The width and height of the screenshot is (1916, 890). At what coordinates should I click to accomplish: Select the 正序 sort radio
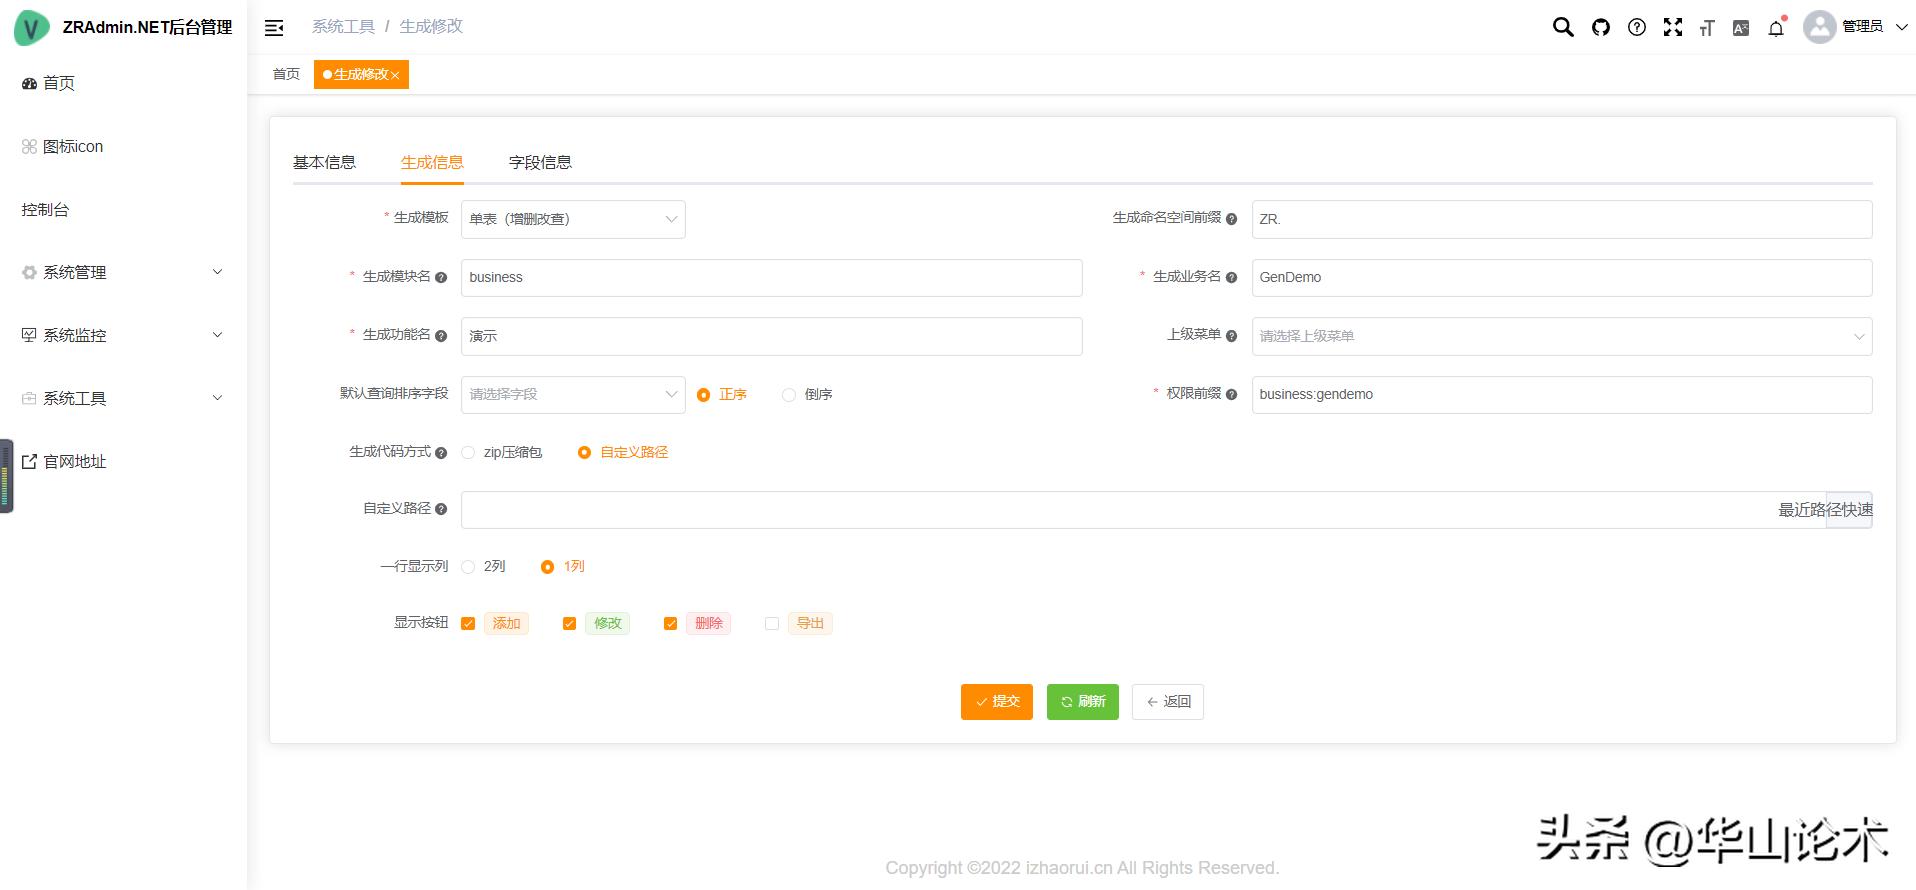(704, 395)
